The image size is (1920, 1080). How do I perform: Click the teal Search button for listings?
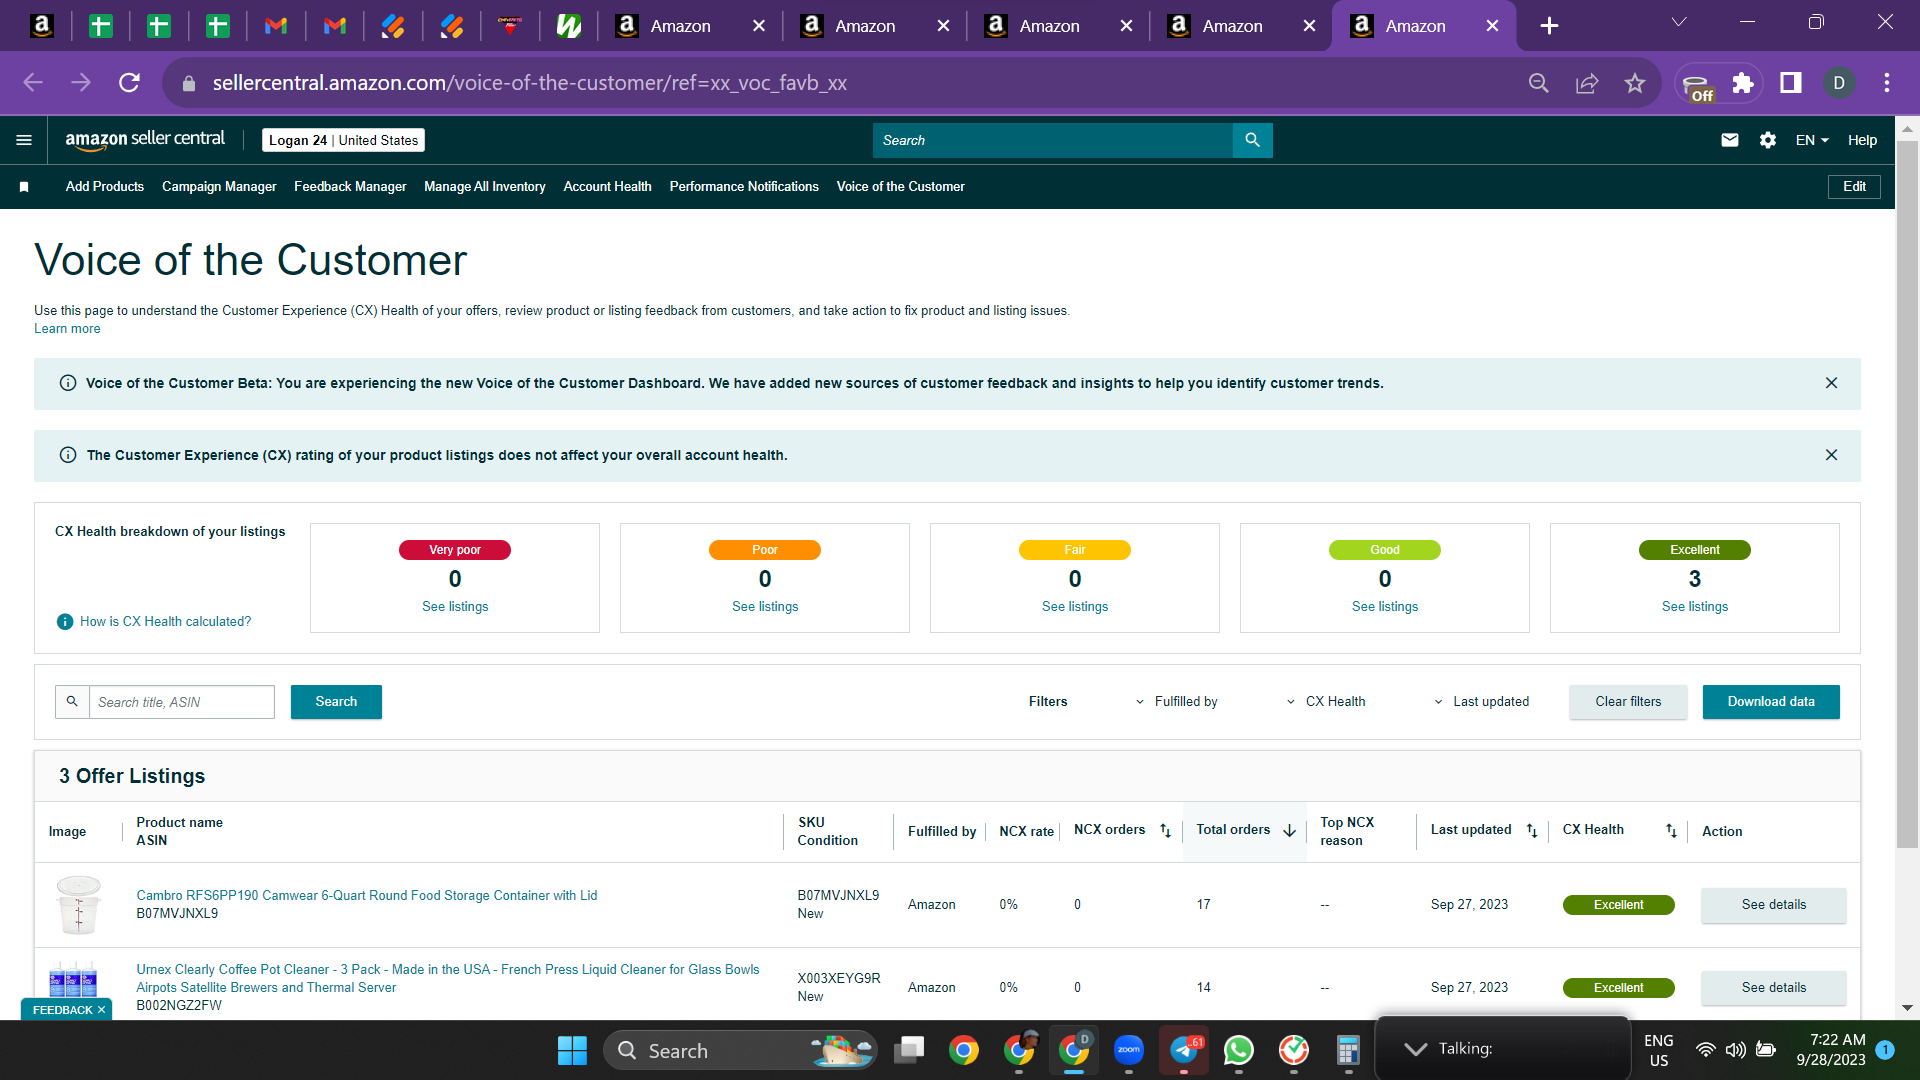[336, 702]
